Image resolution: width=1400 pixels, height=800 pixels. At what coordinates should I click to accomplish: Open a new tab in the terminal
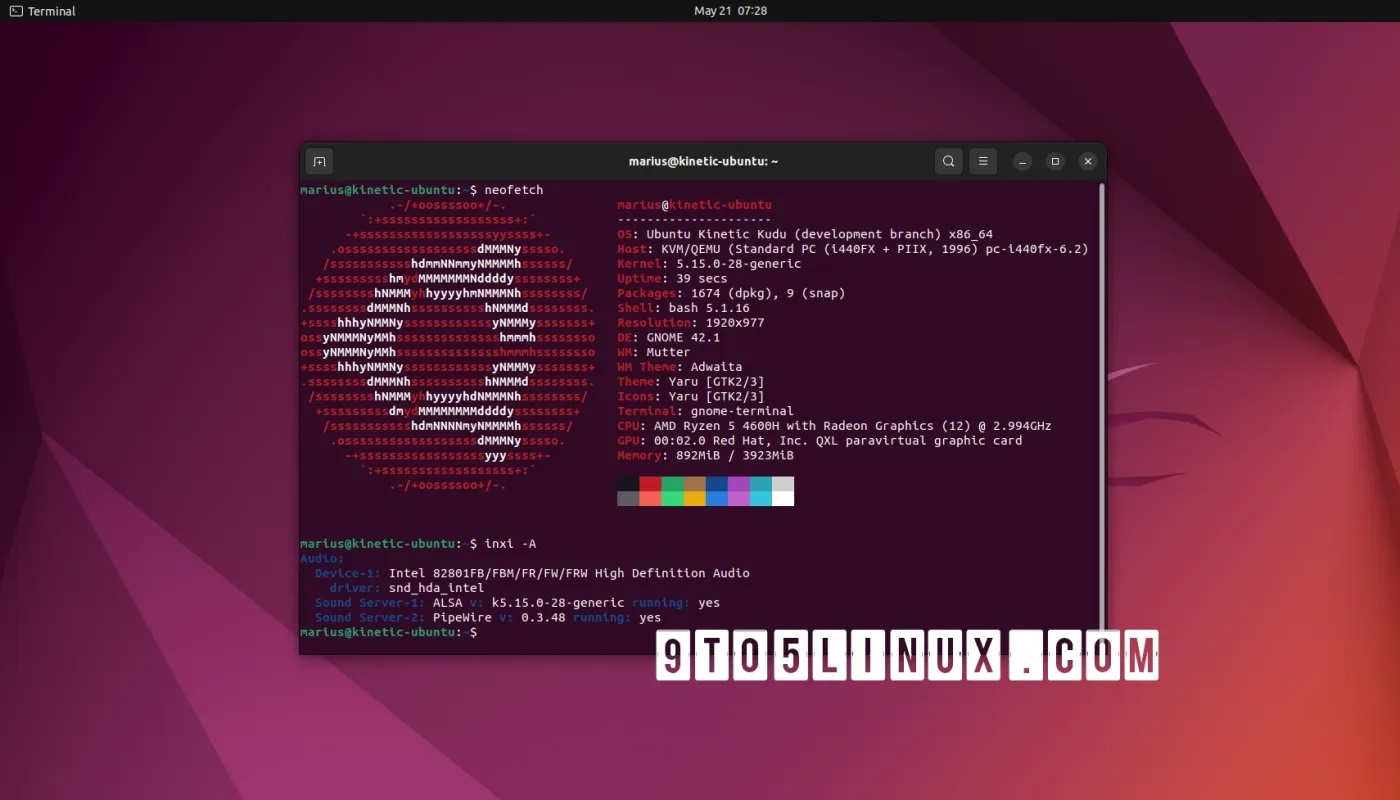click(318, 161)
